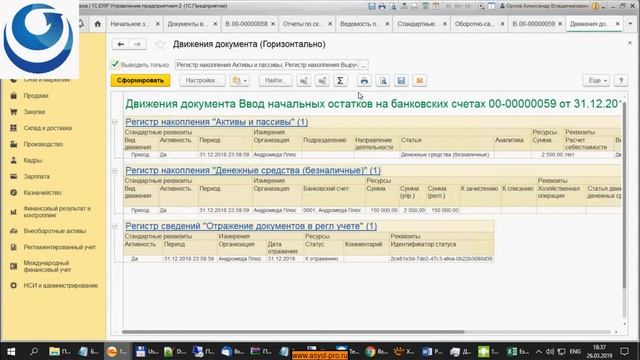Close the Движения до... tab
Image resolution: width=640 pixels, height=360 pixels.
tap(618, 24)
